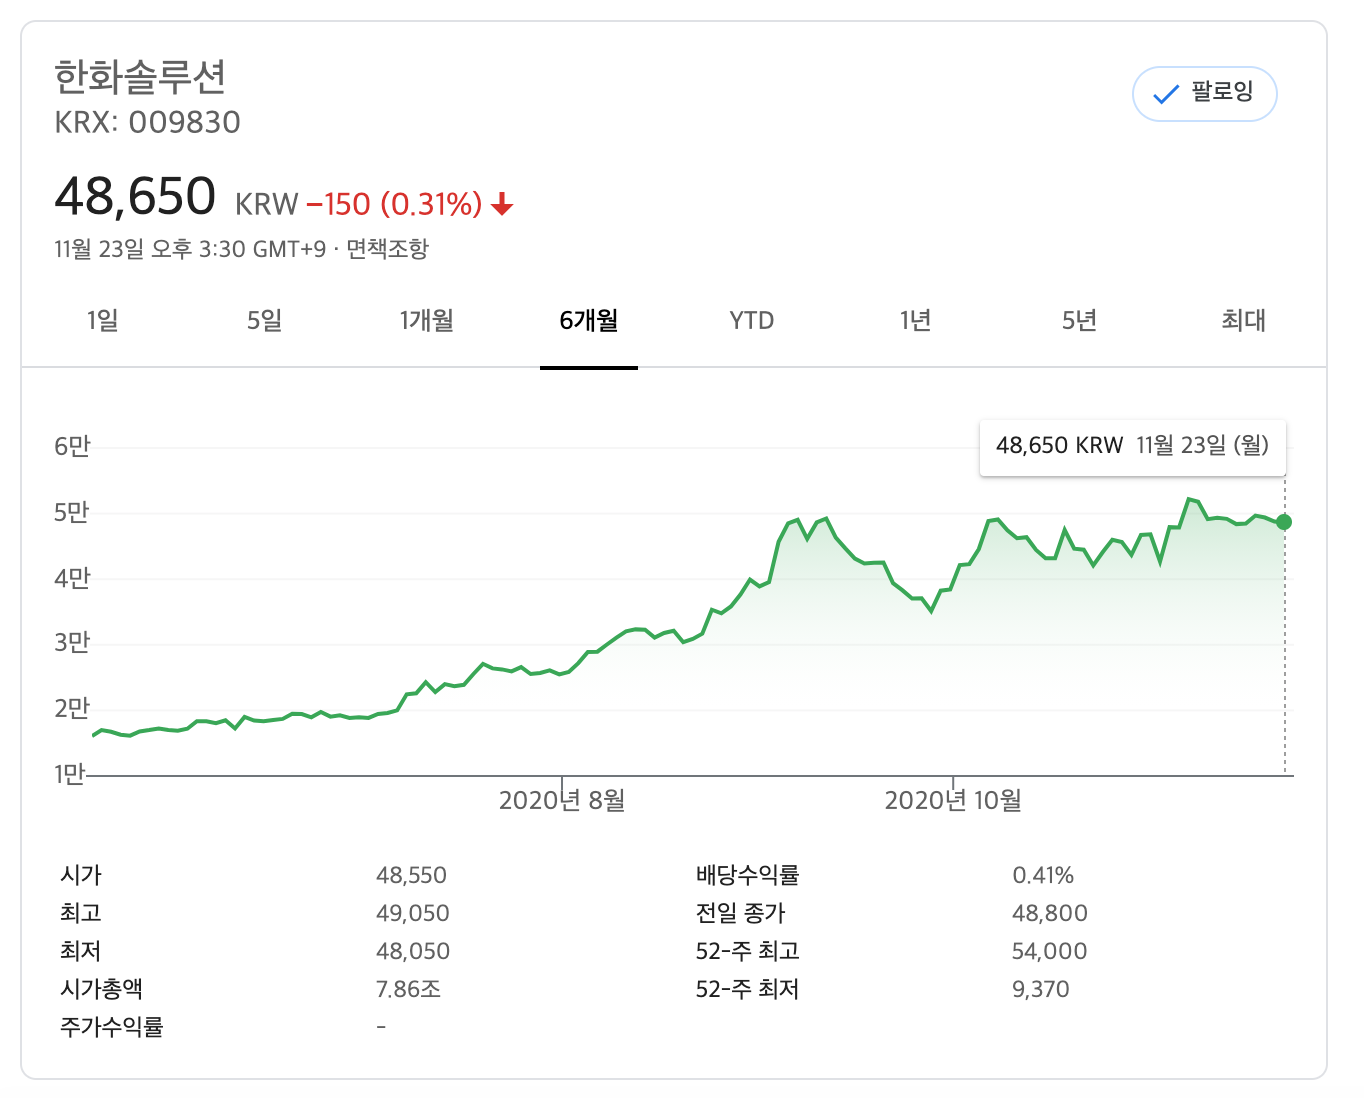This screenshot has width=1364, height=1098.
Task: Open the 면책조항 disclaimer link
Action: pos(388,249)
